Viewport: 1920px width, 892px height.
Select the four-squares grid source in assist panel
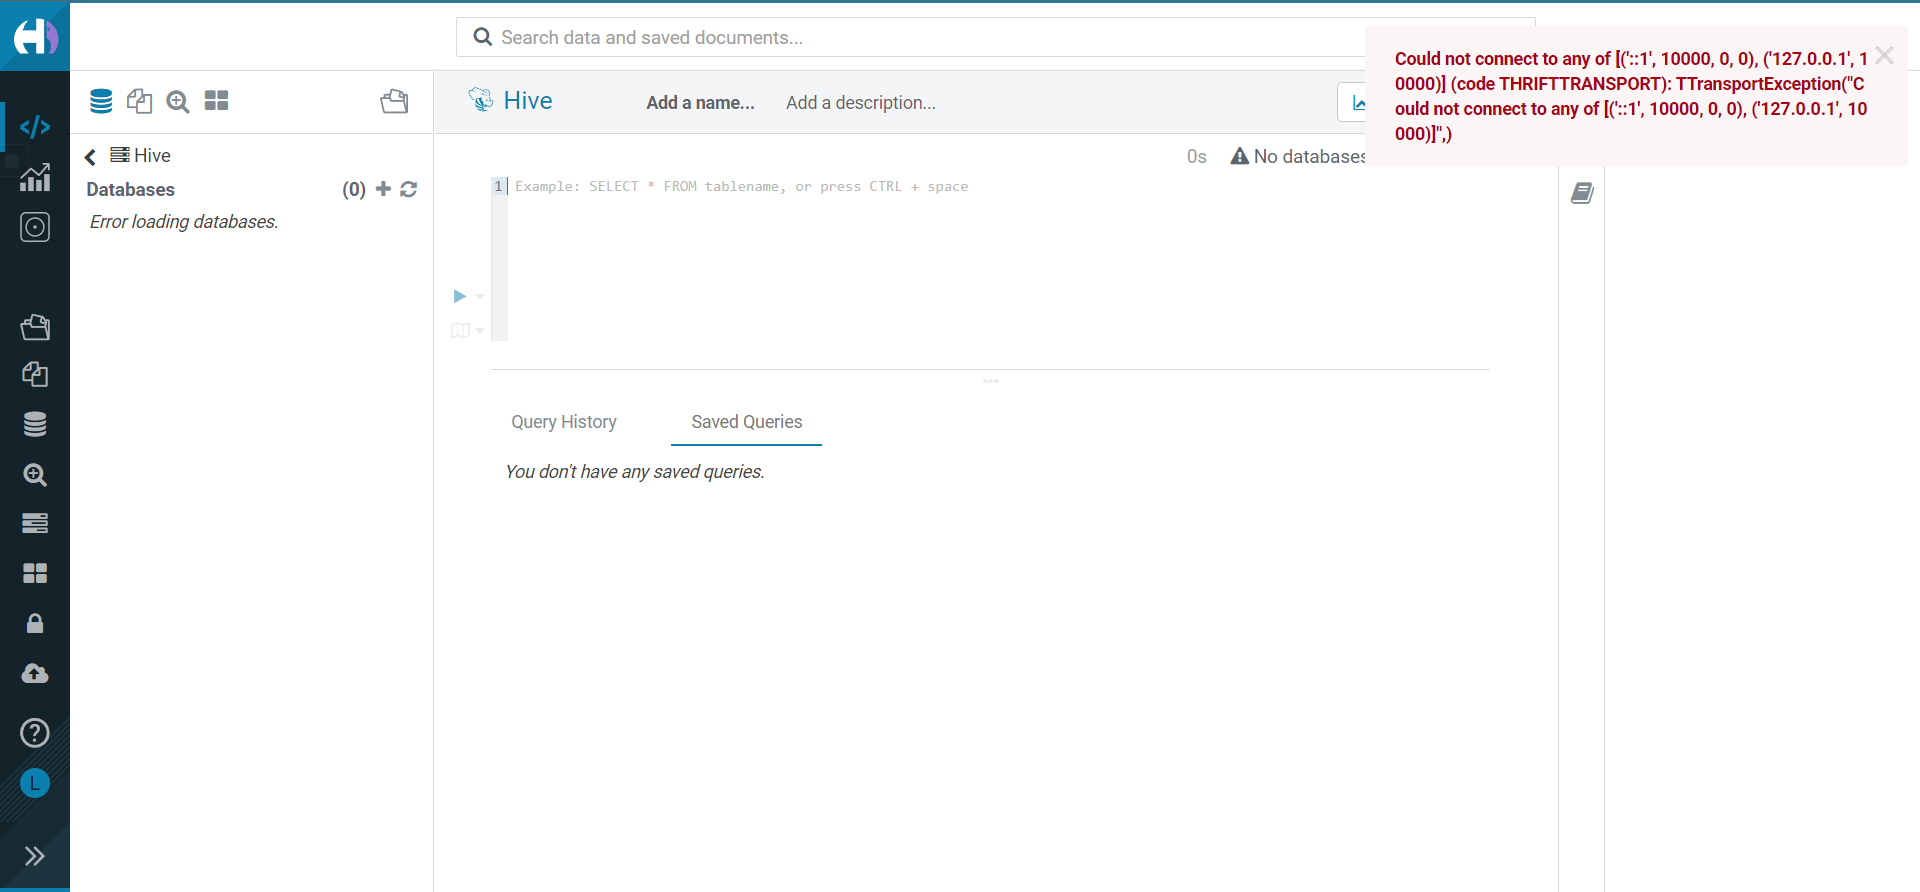tap(216, 101)
